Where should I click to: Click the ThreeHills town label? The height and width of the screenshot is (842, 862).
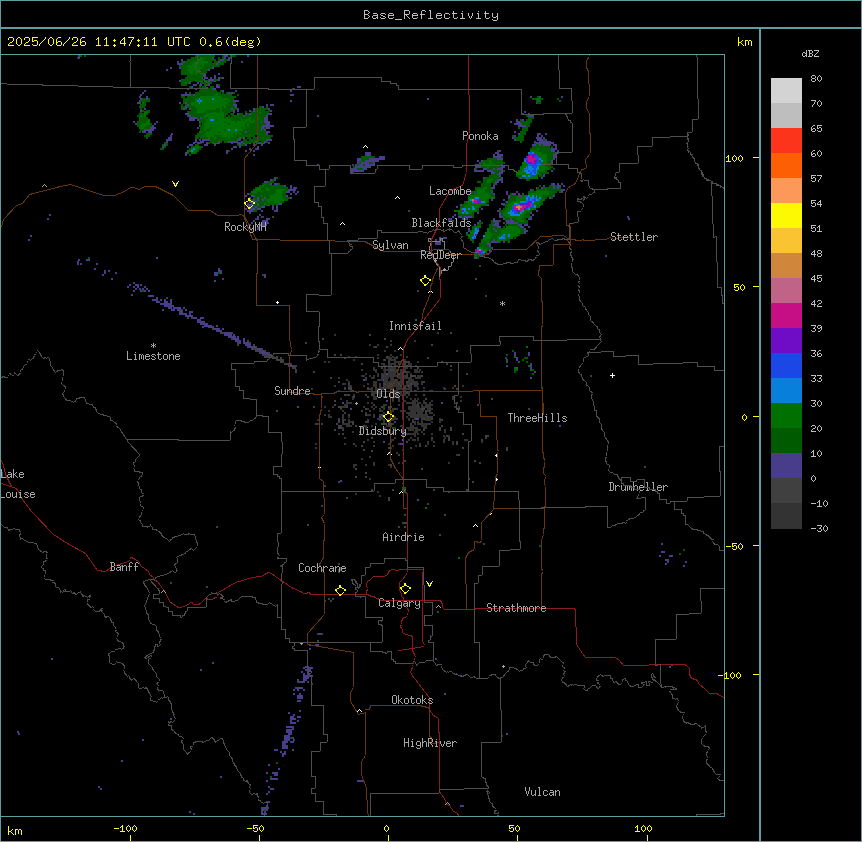point(537,418)
